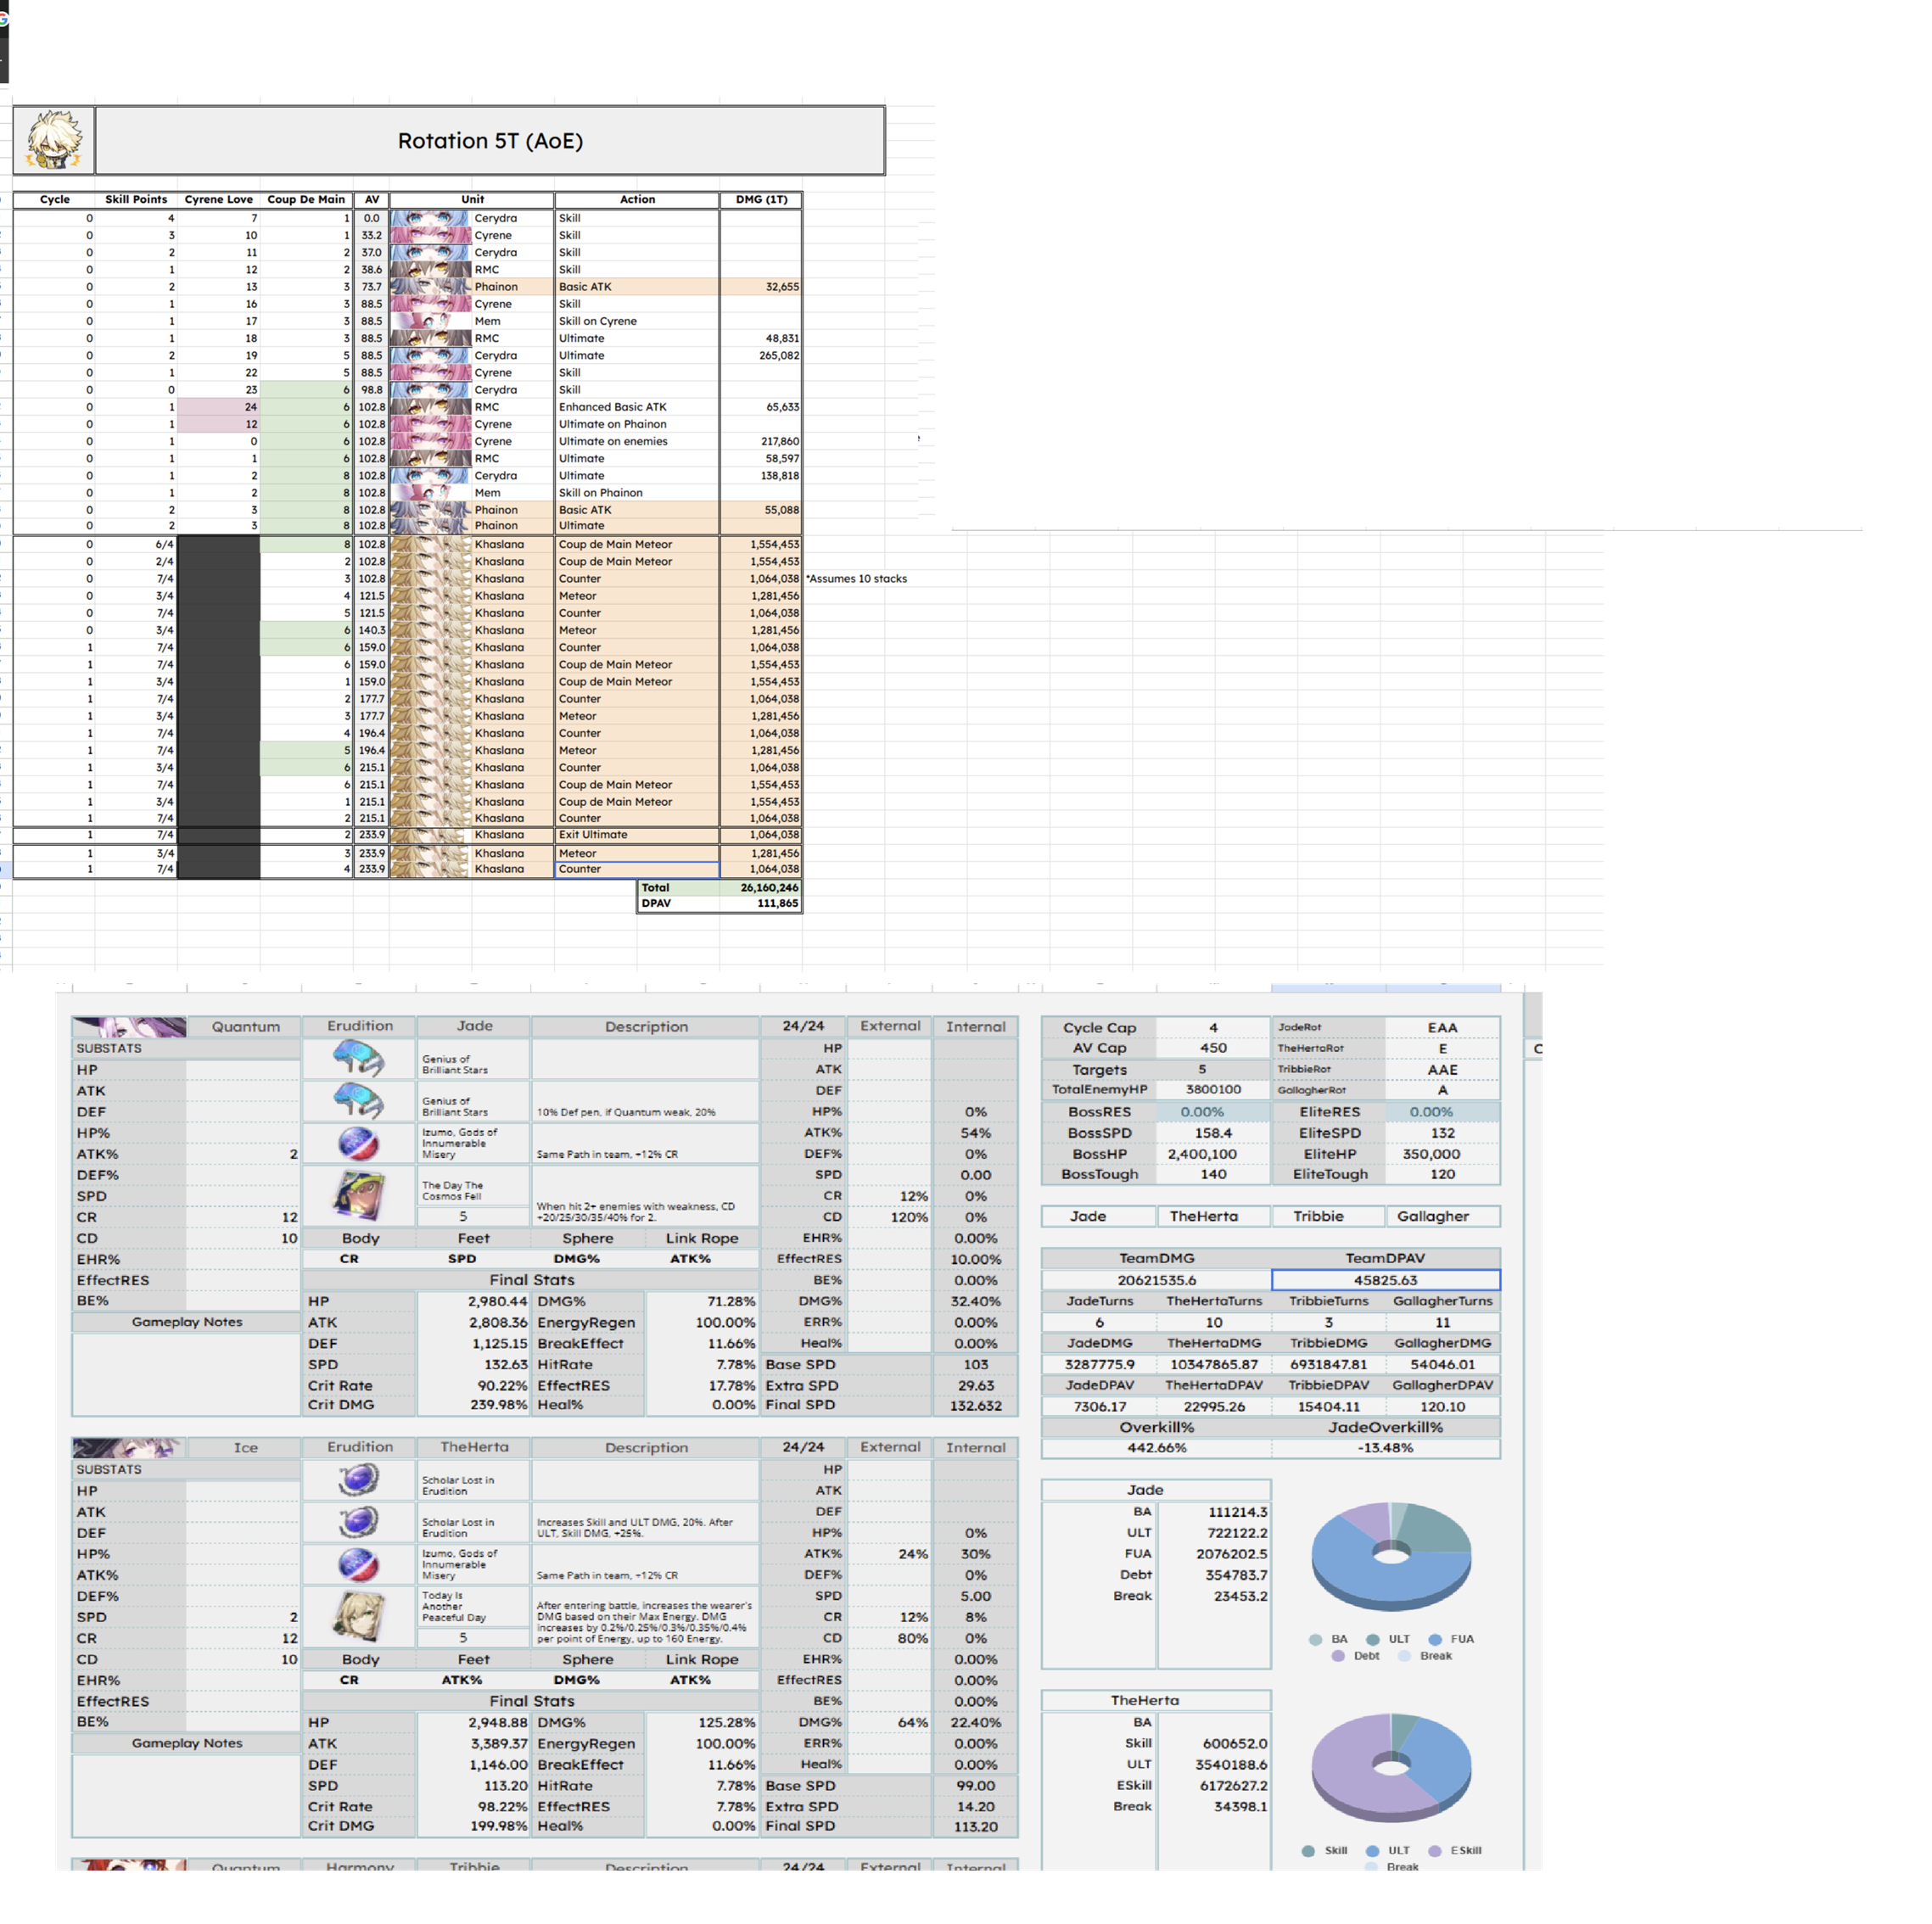This screenshot has width=1932, height=1924.
Task: Click Jade's top Genius of Brilliant Stars relic icon
Action: click(358, 1058)
